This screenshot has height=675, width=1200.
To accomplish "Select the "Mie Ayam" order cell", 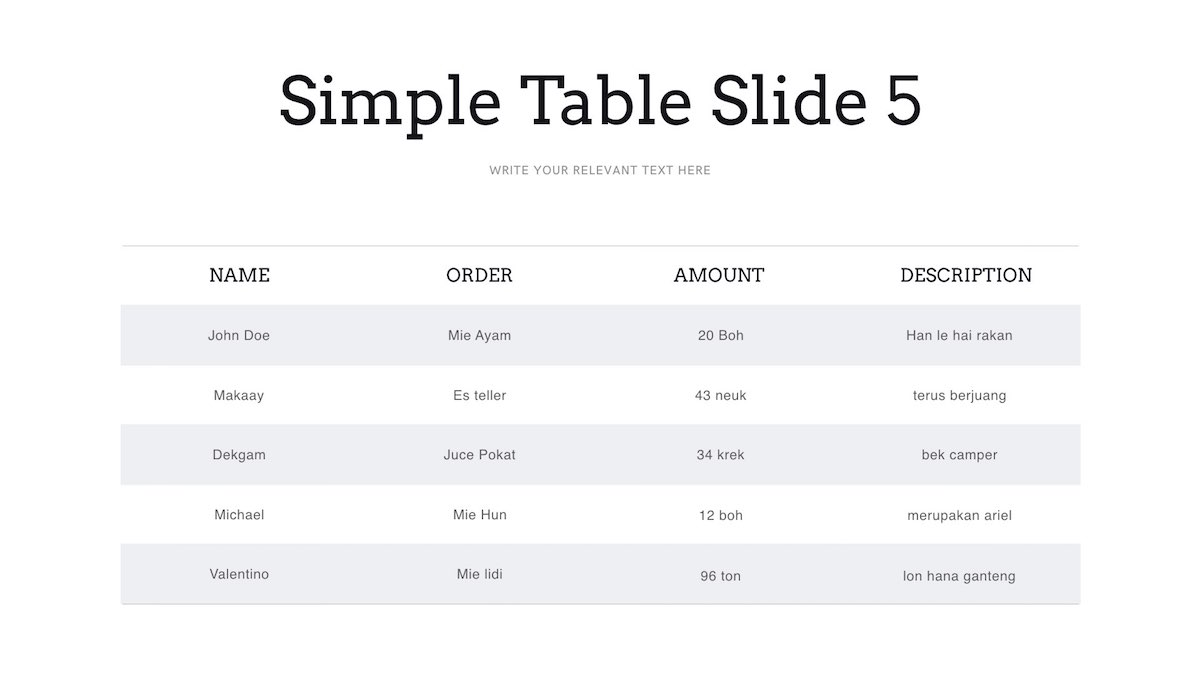I will 479,335.
